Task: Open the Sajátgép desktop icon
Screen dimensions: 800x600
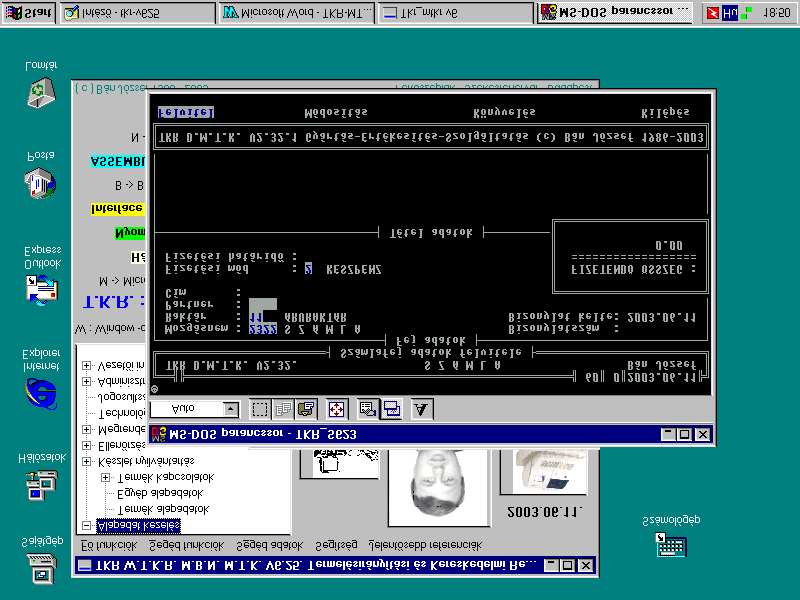Action: tap(42, 568)
